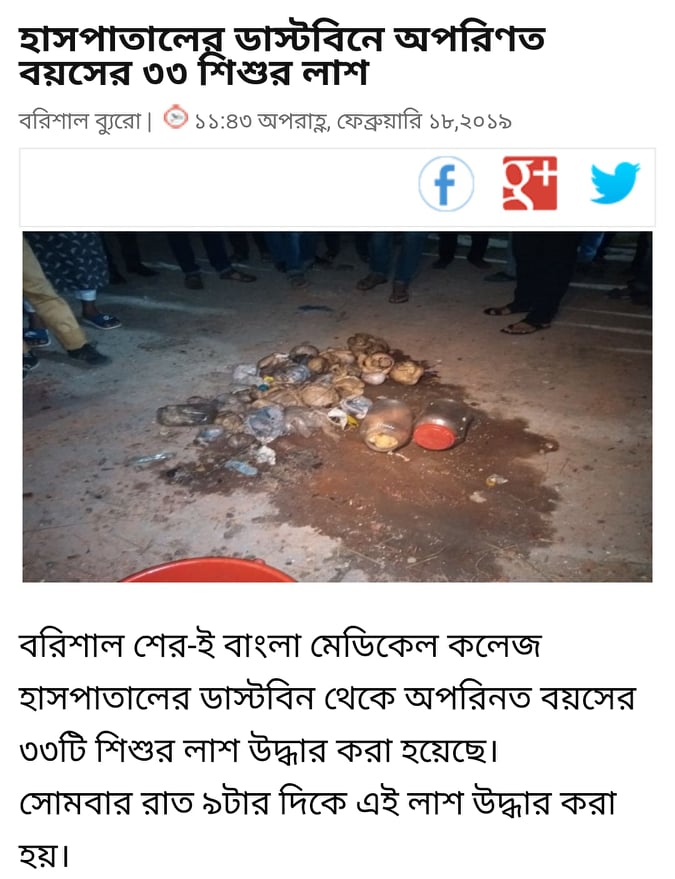Screen dimensions: 675x879
Task: Click text line "হাসপাতালের ডাস্টবিন থেকে অপরিনত বয়সের"
Action: coord(327,698)
